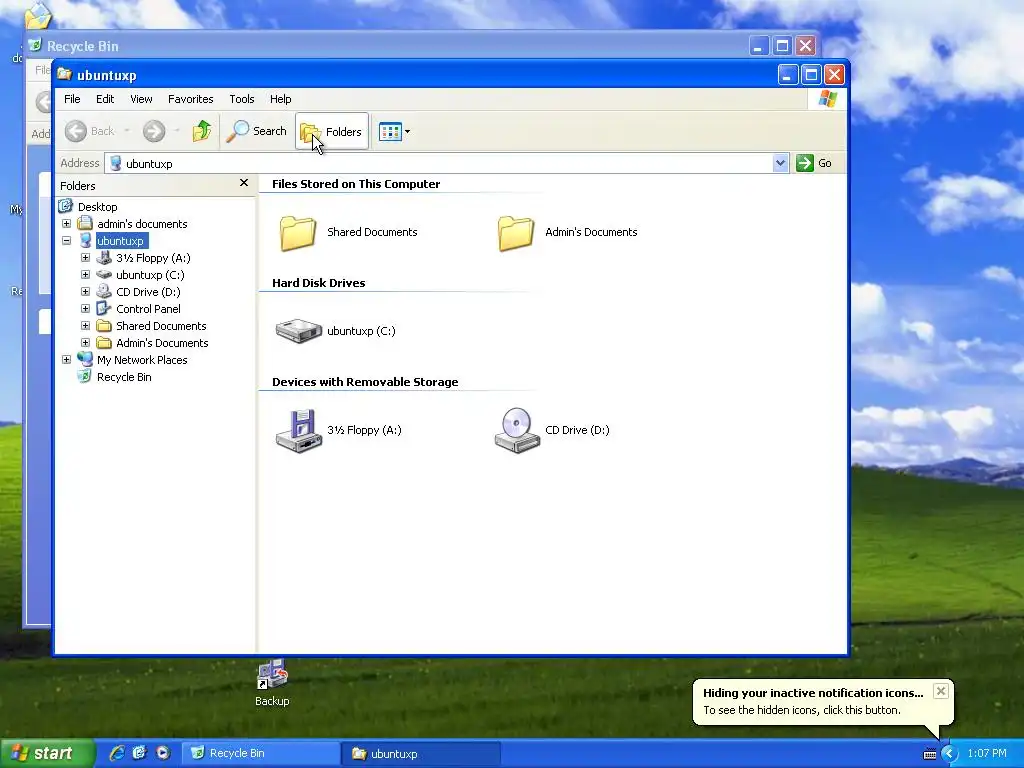Open the Start menu
1024x768 pixels.
pos(47,754)
